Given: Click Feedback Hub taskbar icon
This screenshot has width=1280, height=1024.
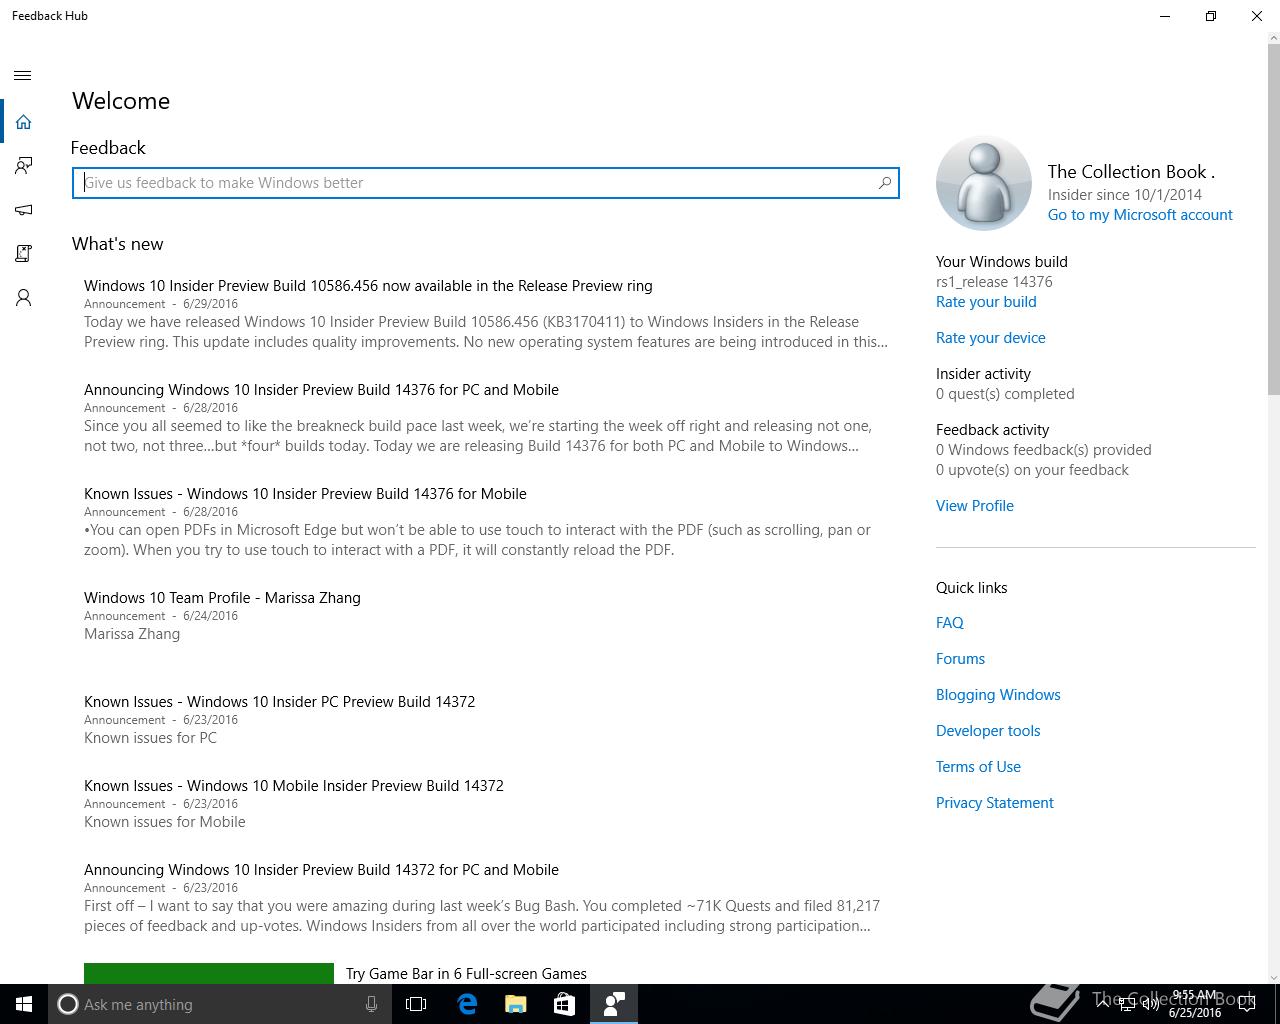Looking at the screenshot, I should tap(613, 1004).
